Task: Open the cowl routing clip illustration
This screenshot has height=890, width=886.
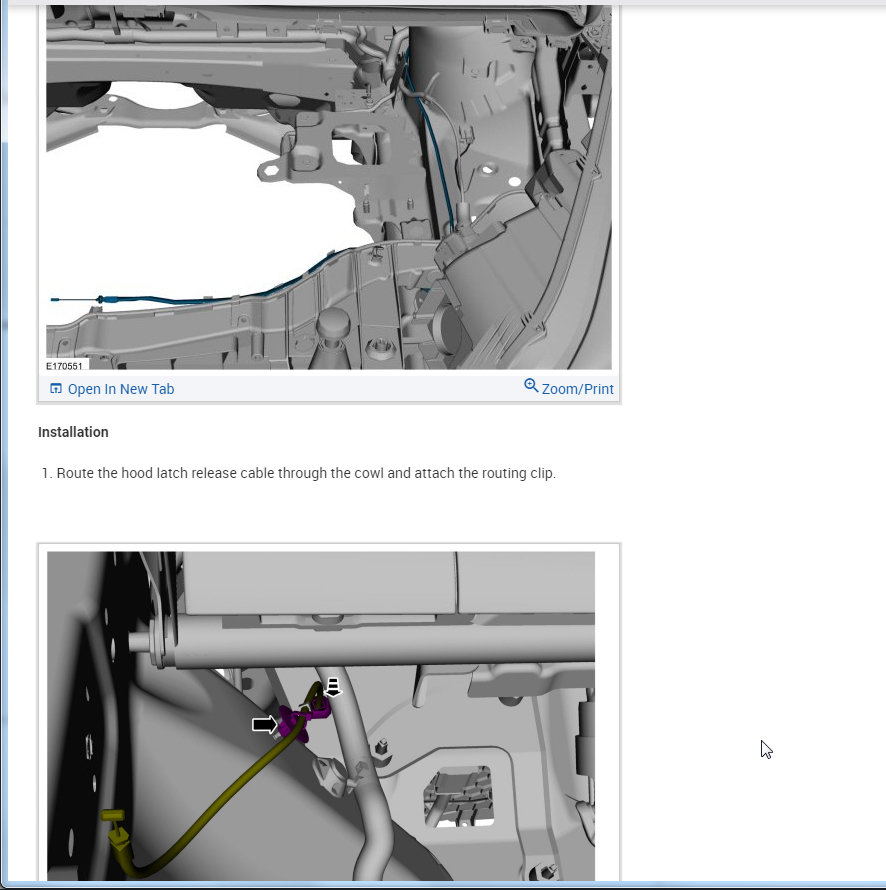Action: [x=321, y=716]
